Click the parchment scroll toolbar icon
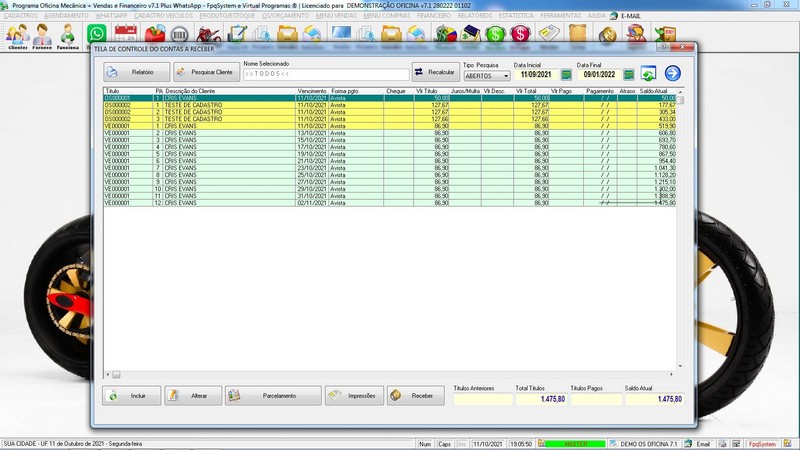Viewport: 800px width, 450px height. click(x=578, y=34)
